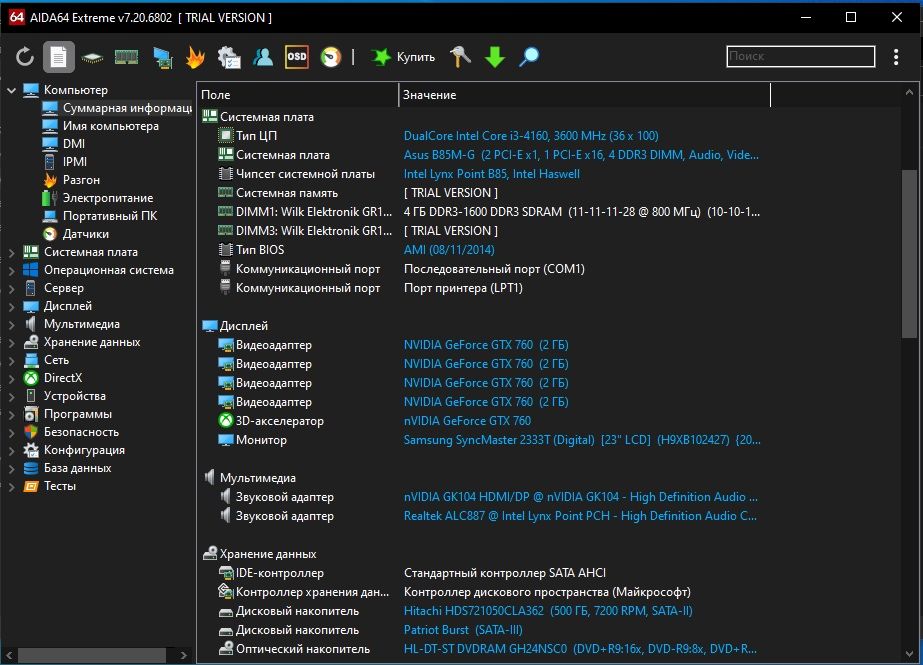The height and width of the screenshot is (665, 923).
Task: Click the Значение column header
Action: (x=585, y=95)
